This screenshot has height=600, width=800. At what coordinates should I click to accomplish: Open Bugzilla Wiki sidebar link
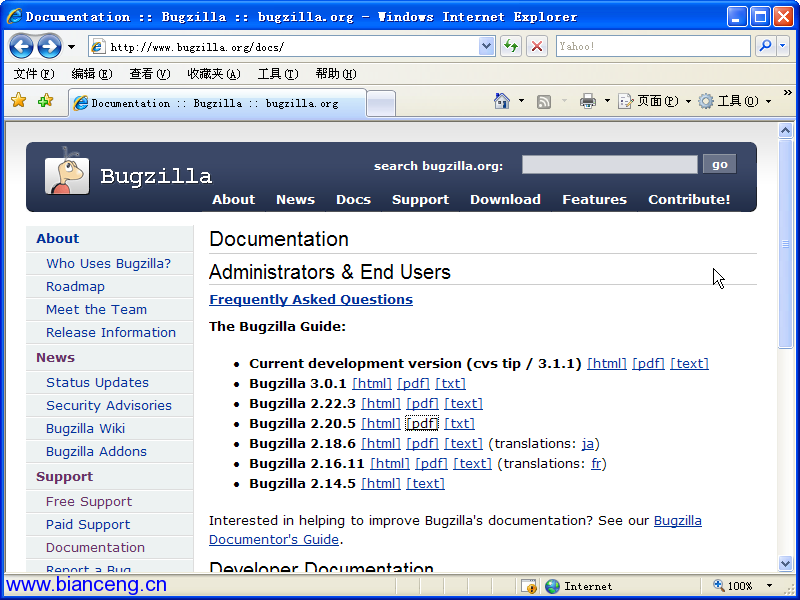[x=85, y=429]
